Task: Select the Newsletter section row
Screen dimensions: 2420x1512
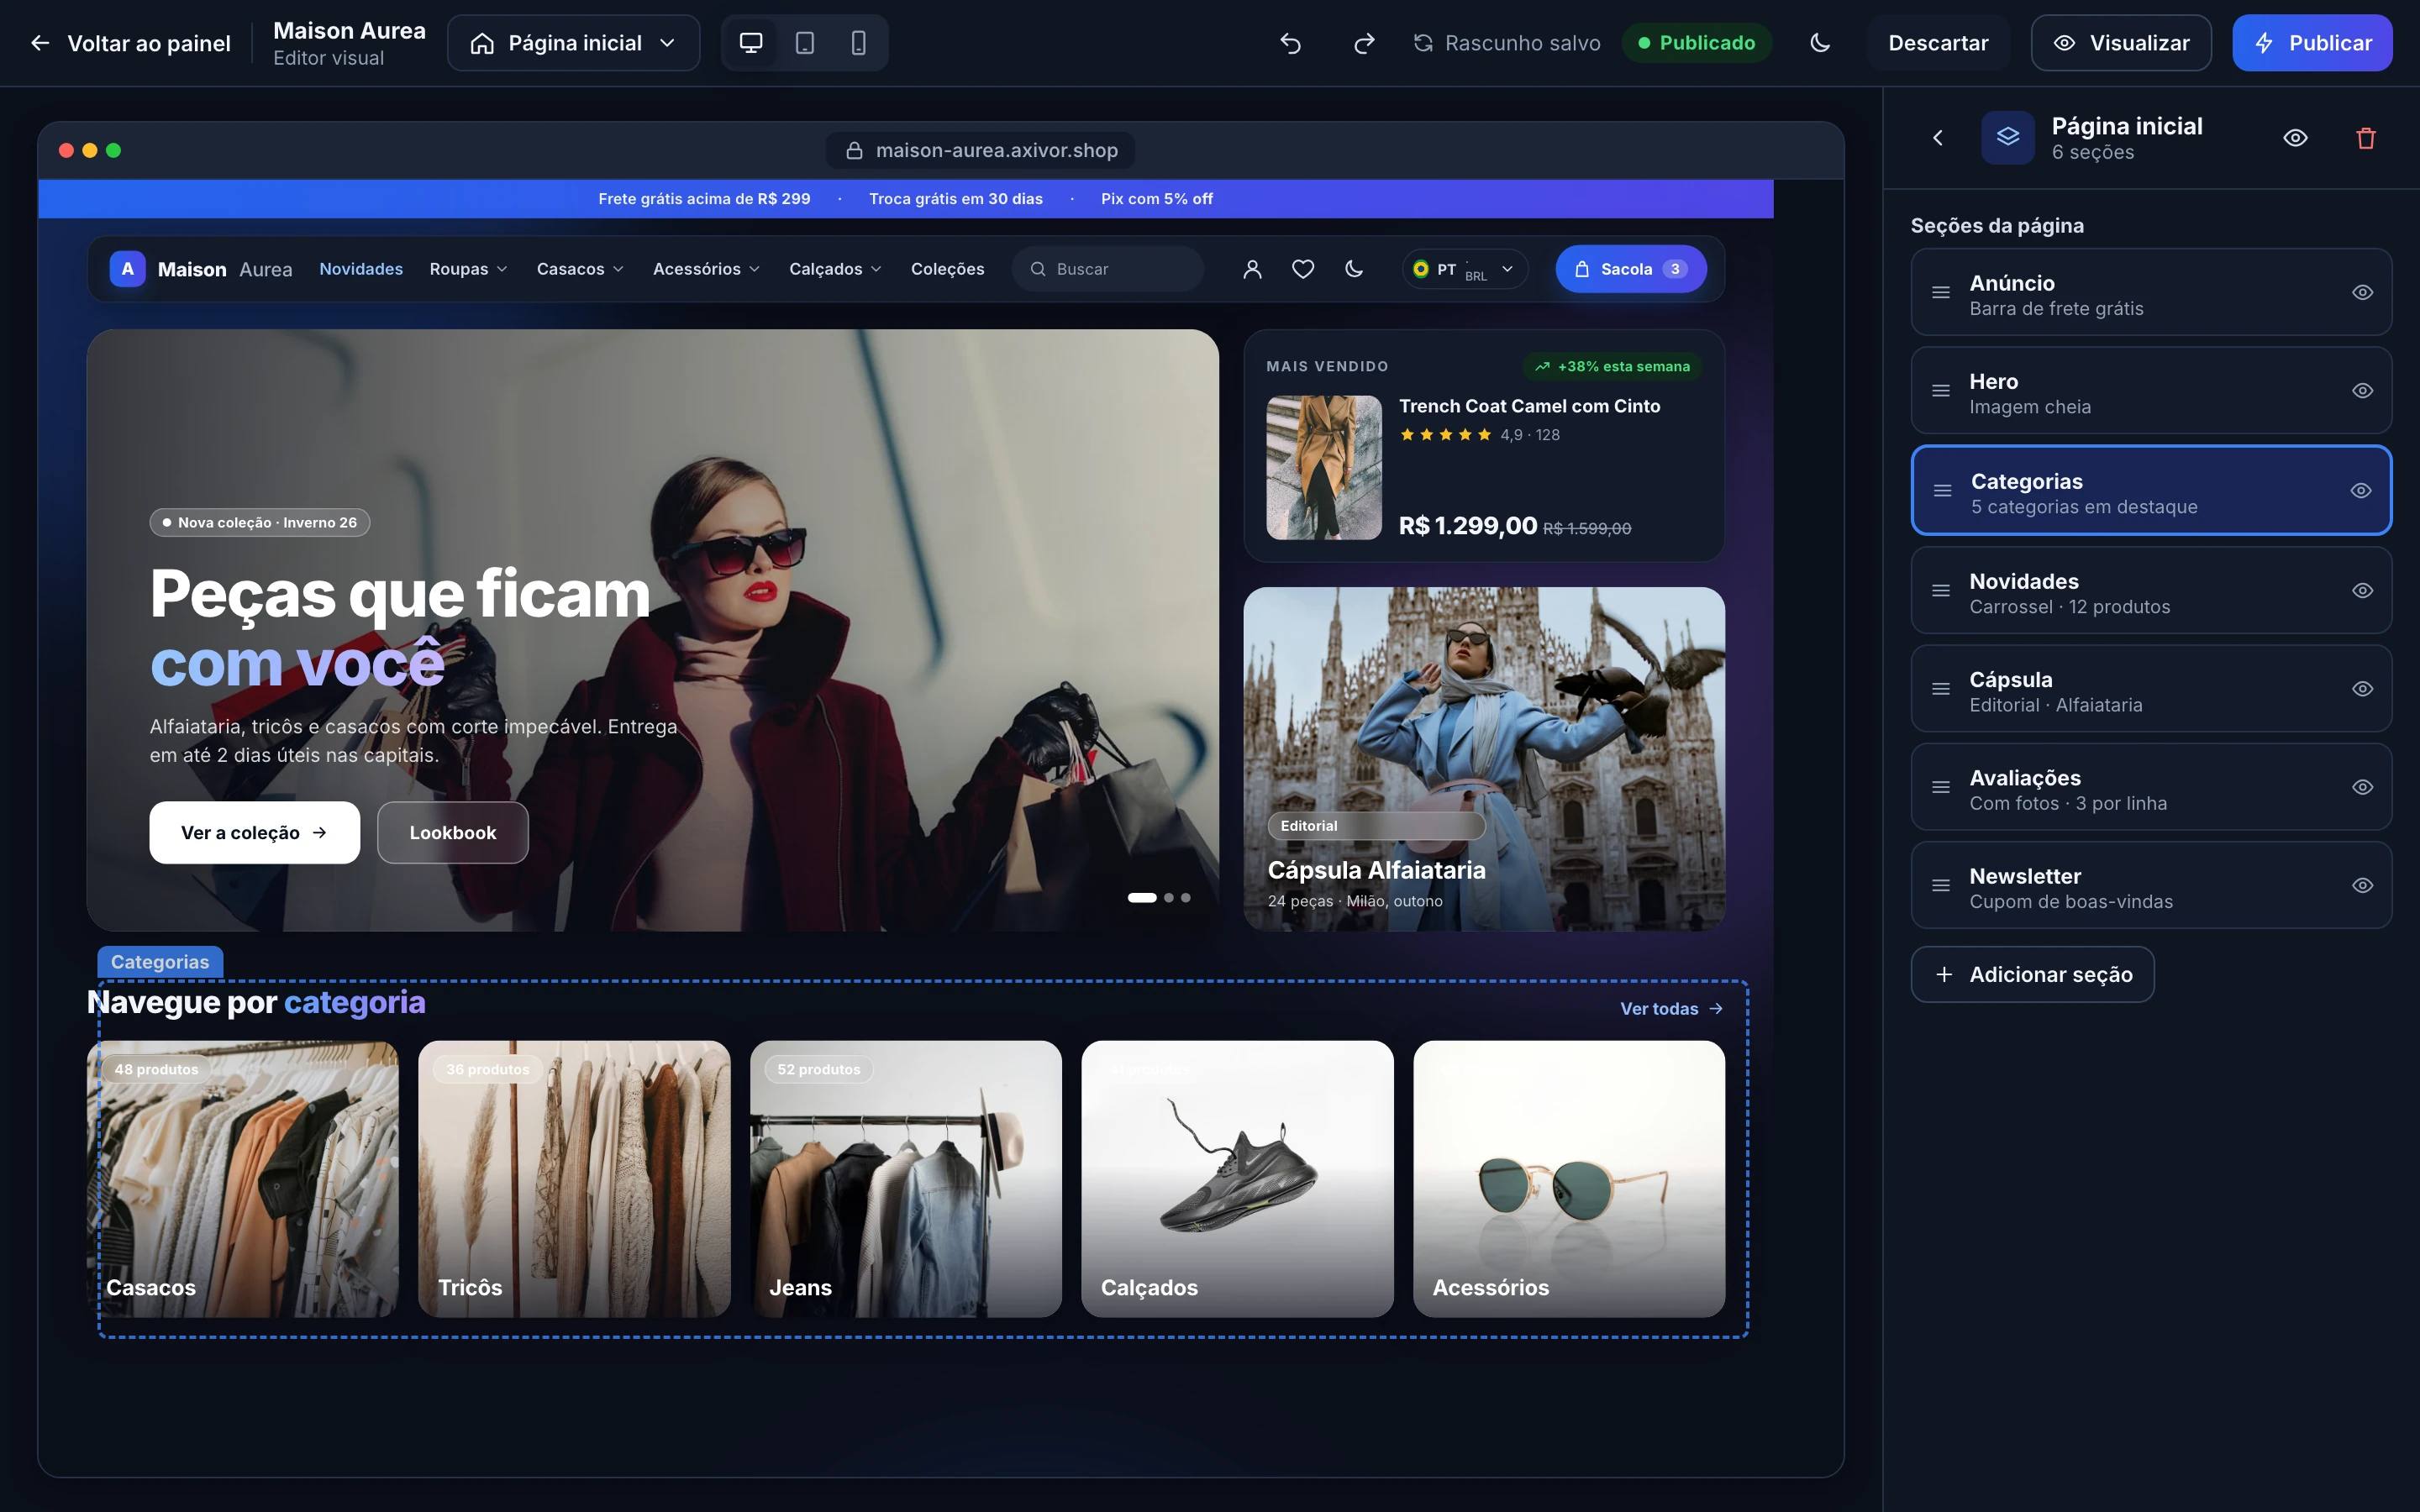Action: [x=2151, y=886]
